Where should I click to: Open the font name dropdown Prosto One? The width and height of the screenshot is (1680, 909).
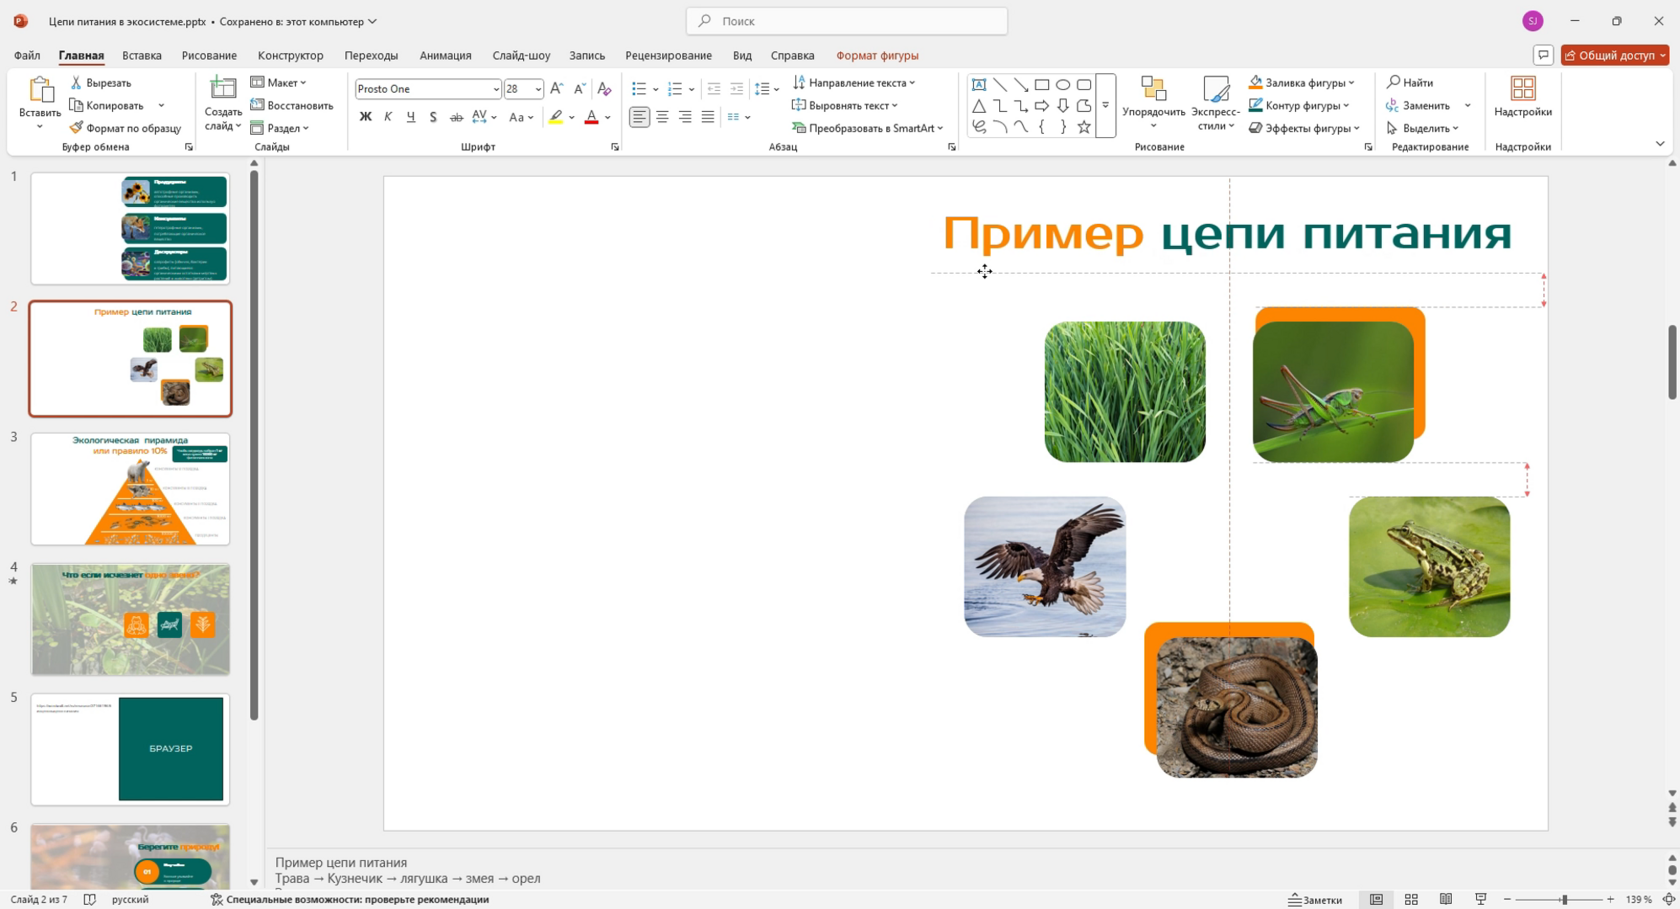coord(495,89)
